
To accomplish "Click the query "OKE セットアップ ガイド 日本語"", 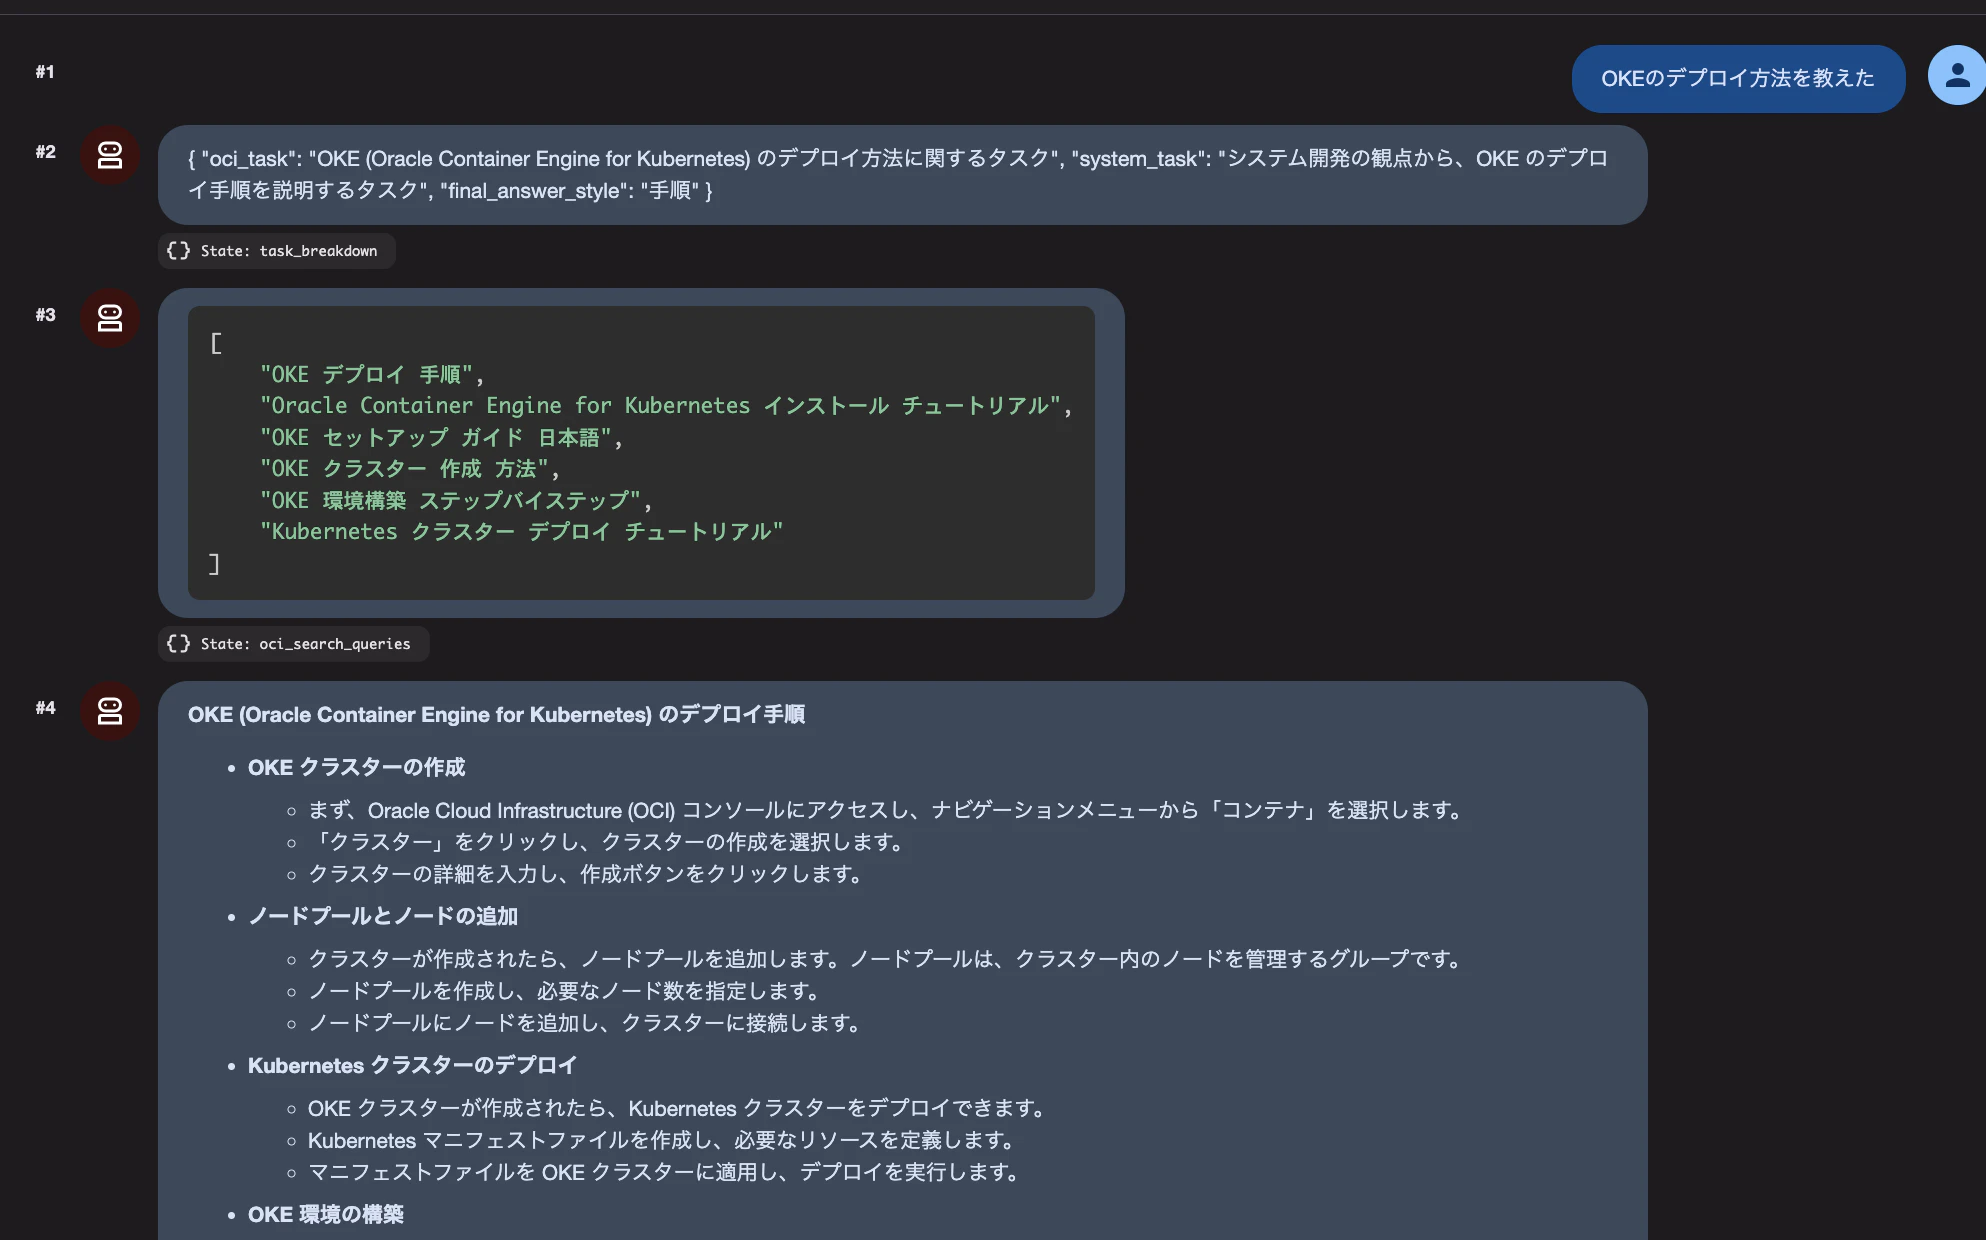I will click(435, 437).
